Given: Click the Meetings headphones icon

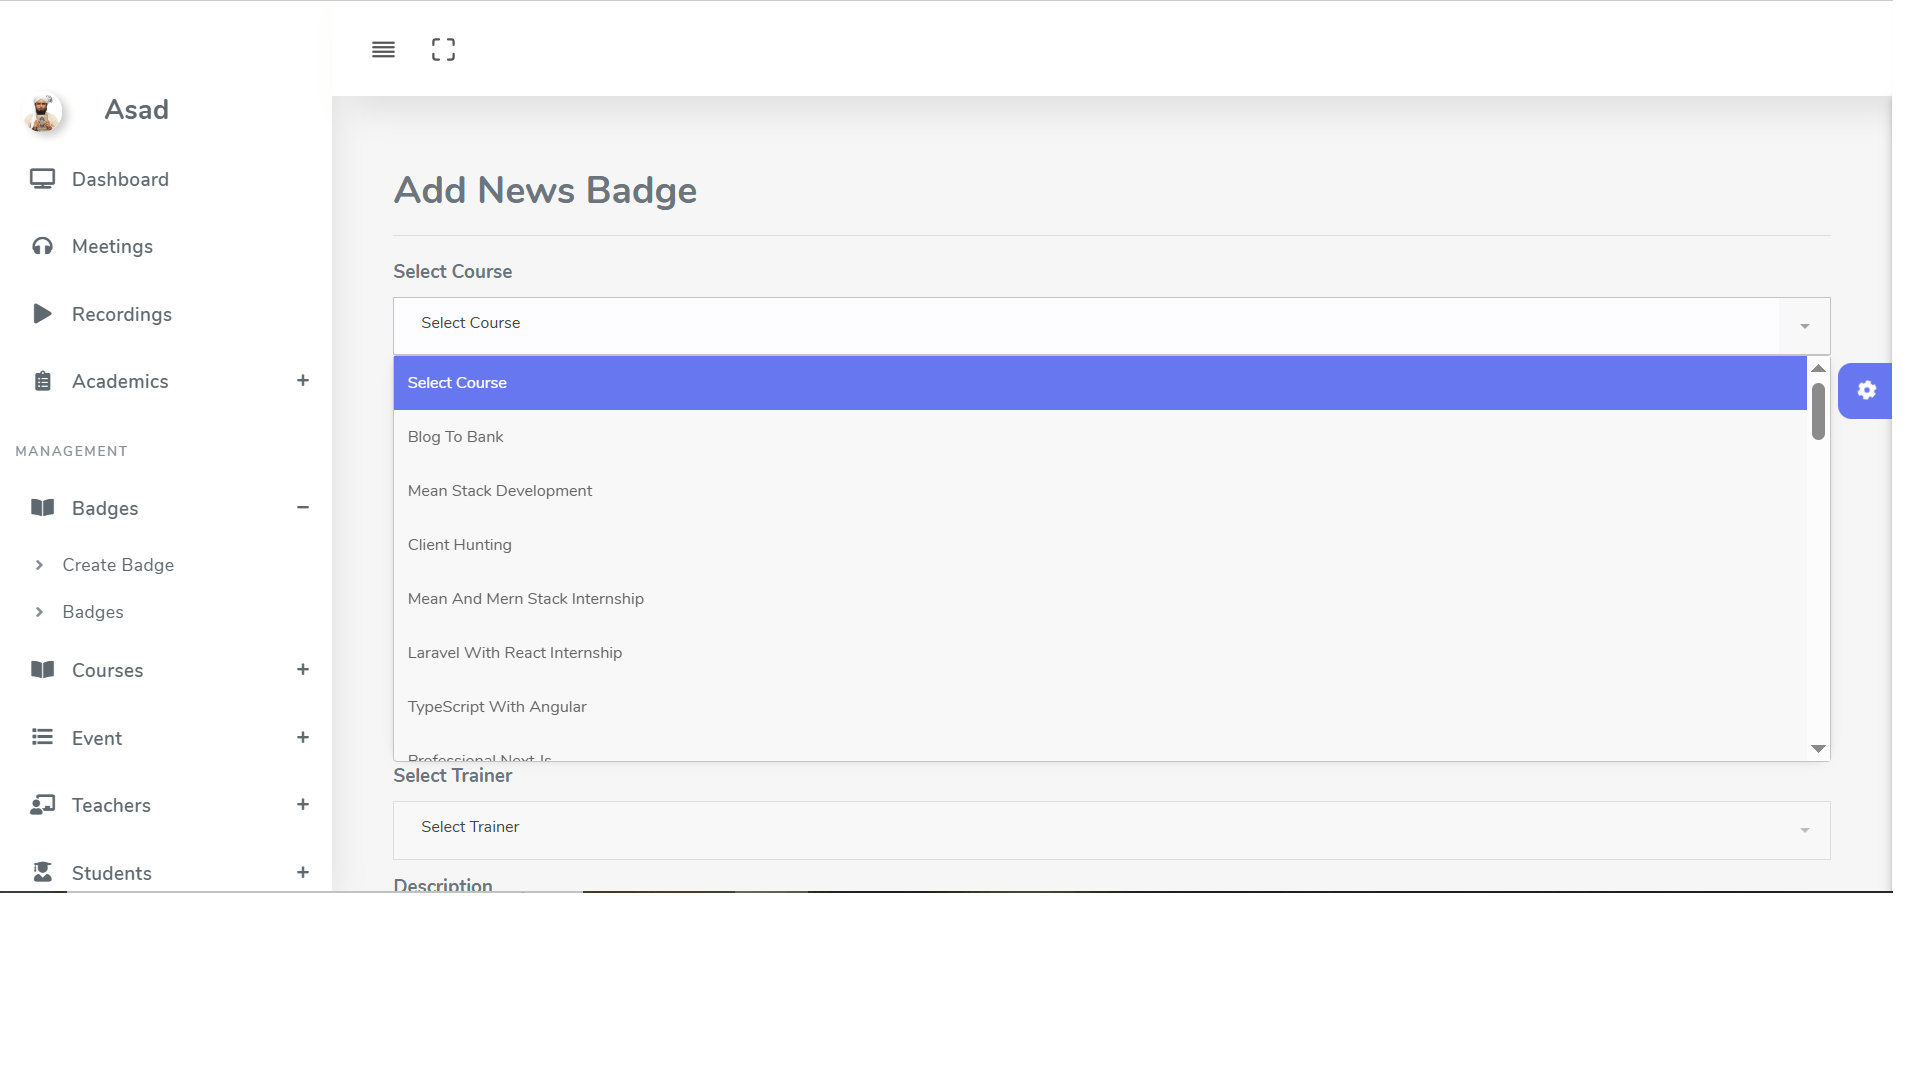Looking at the screenshot, I should point(42,246).
